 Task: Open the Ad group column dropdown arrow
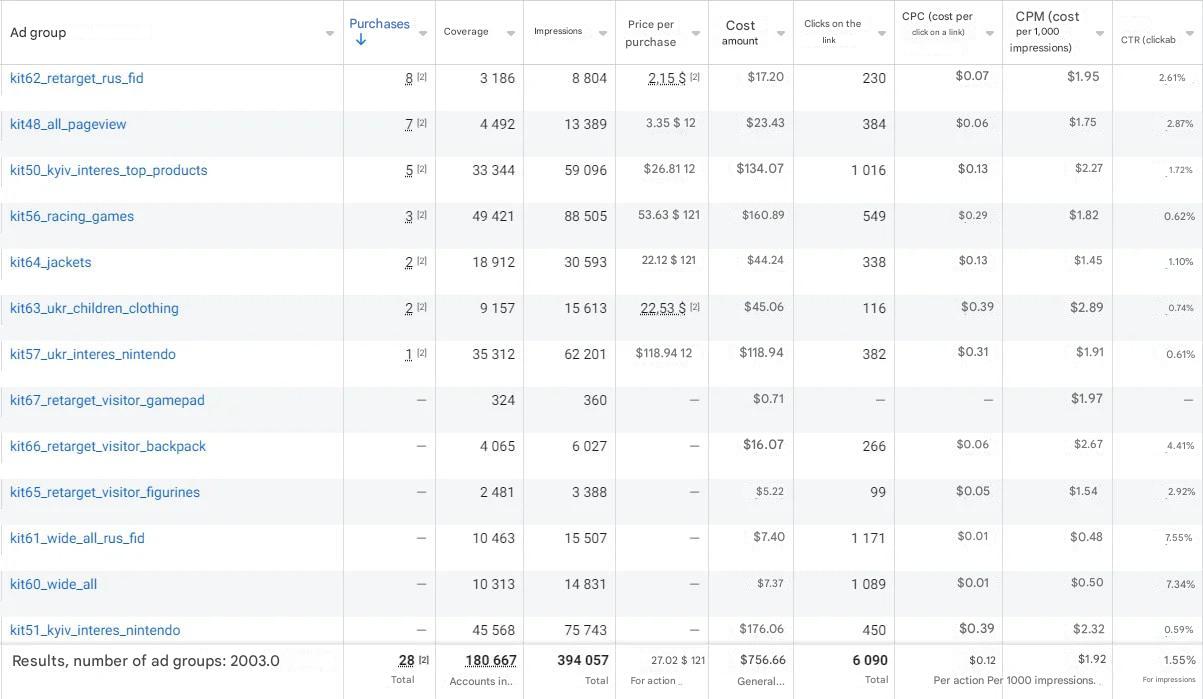click(x=330, y=34)
